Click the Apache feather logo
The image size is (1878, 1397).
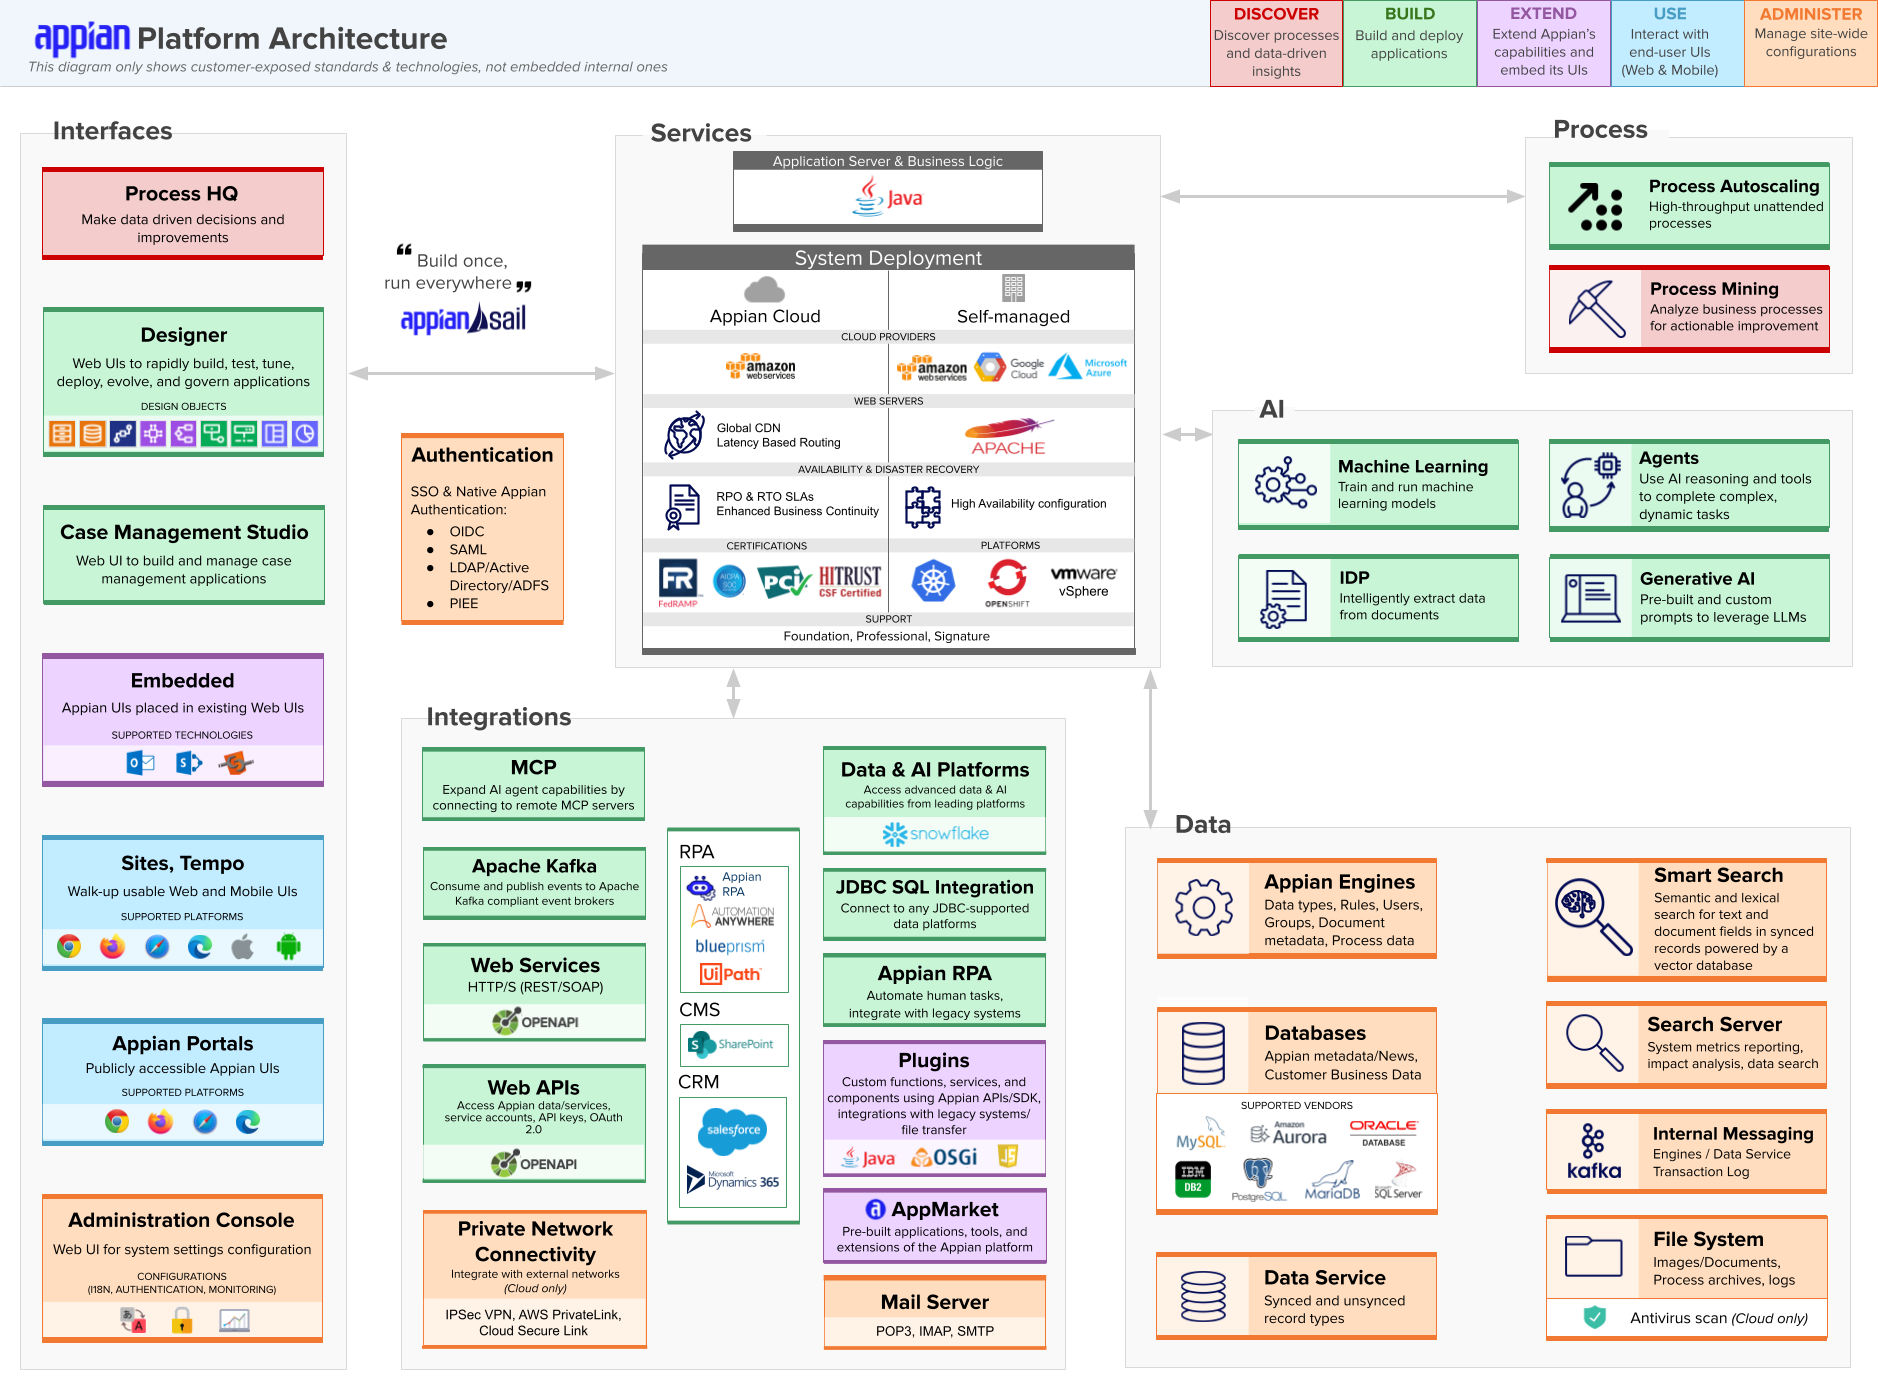(1009, 437)
